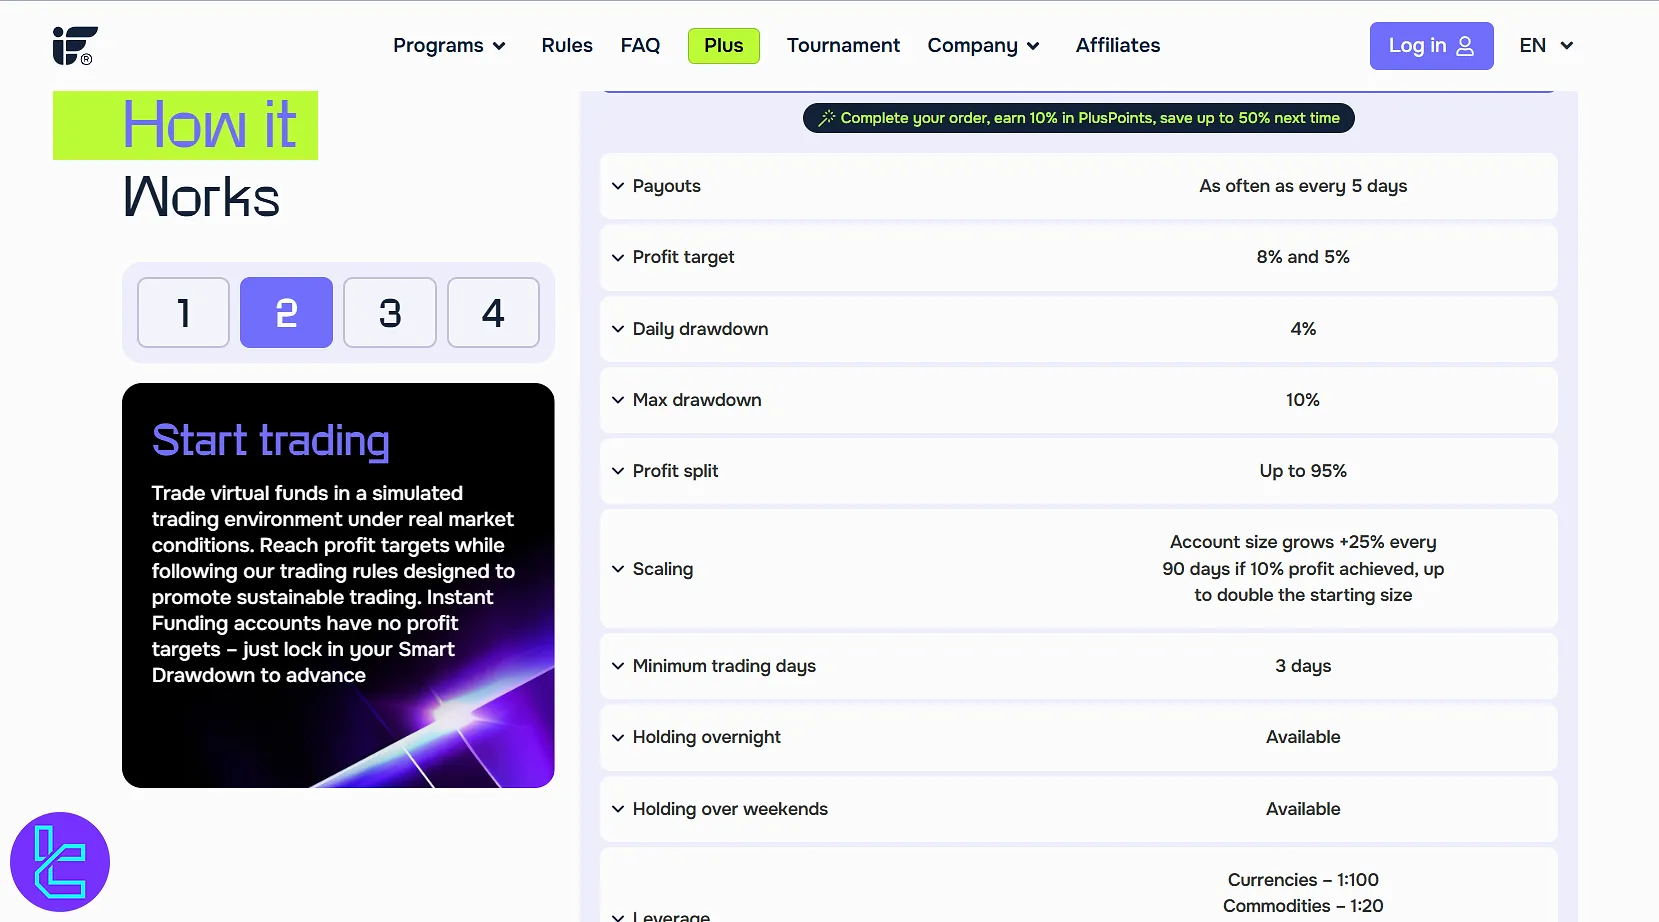This screenshot has height=922, width=1659.
Task: Click the EN language chevron icon
Action: coord(1566,46)
